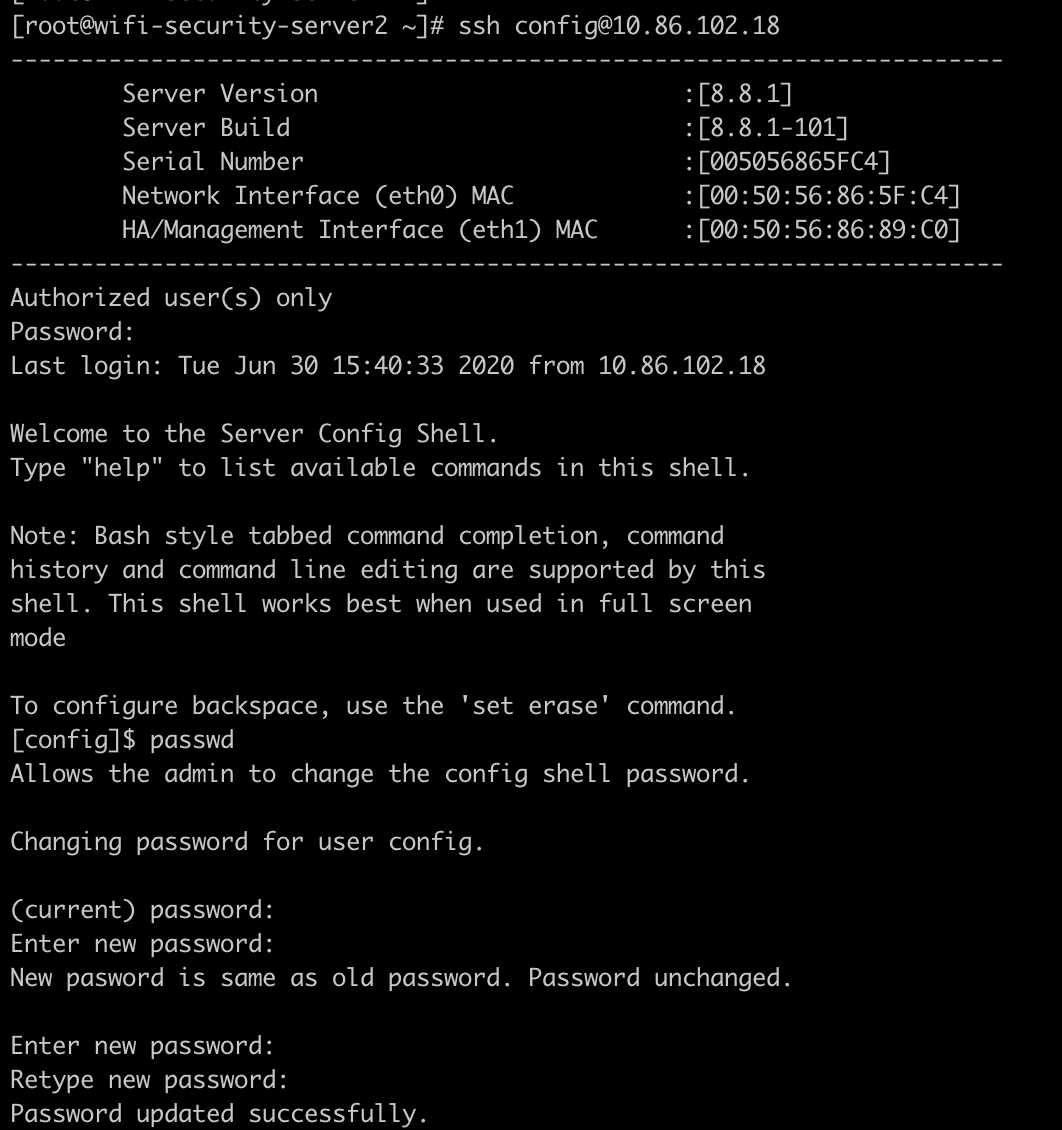Click the first 'Password:' prompt after banner
Viewport: 1062px width, 1130px height.
point(72,332)
